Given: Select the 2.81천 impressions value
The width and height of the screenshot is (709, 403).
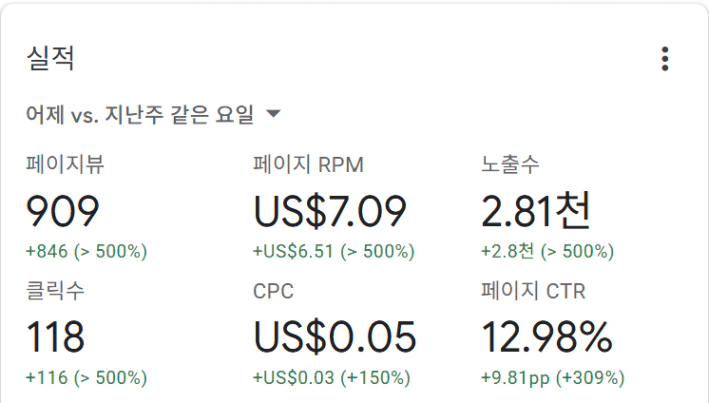Looking at the screenshot, I should point(536,211).
